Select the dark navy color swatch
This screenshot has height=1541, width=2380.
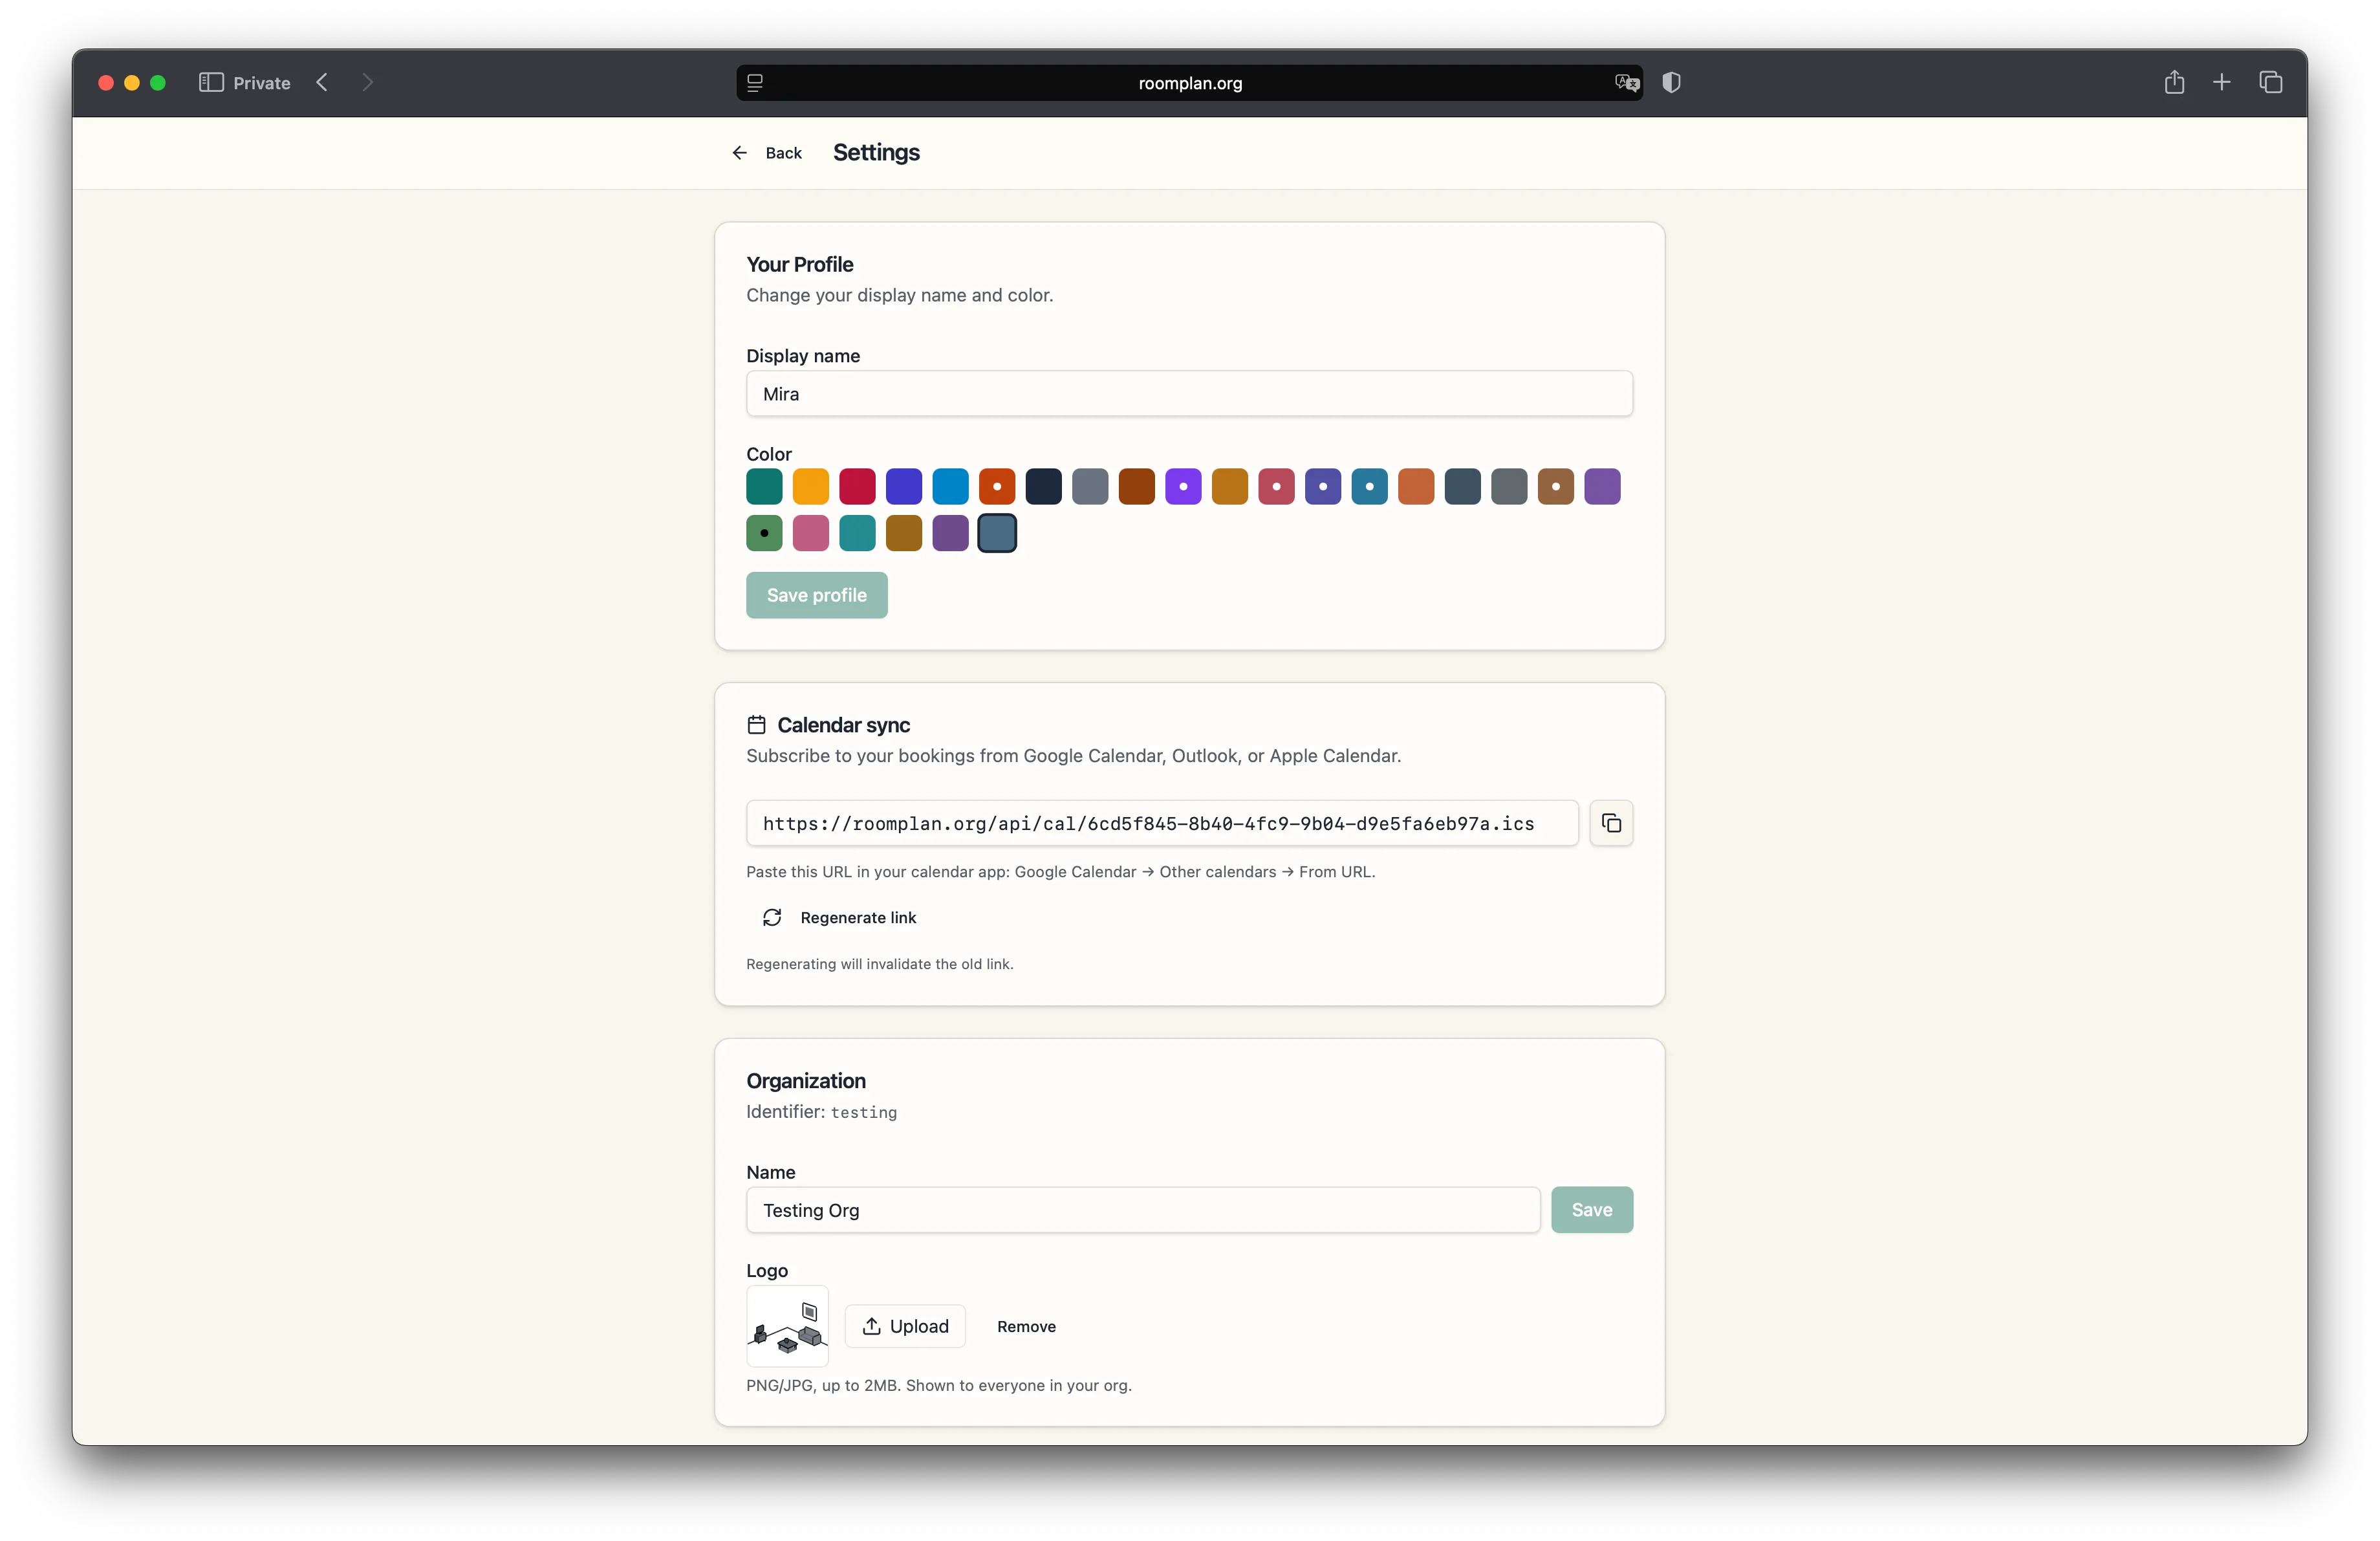pos(1043,486)
